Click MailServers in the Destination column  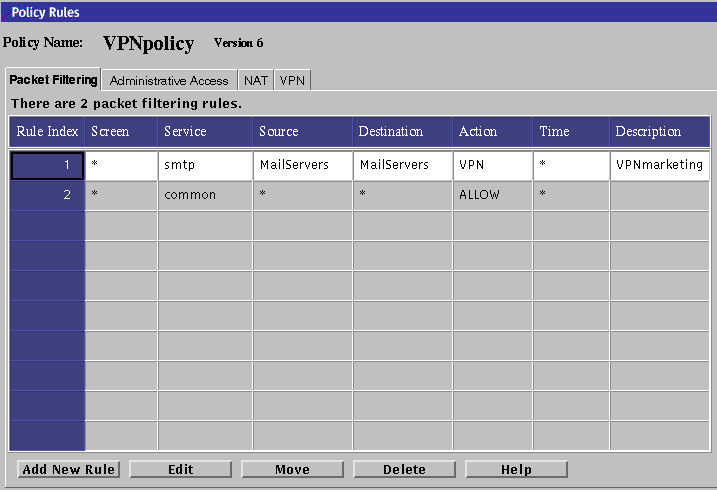[403, 165]
